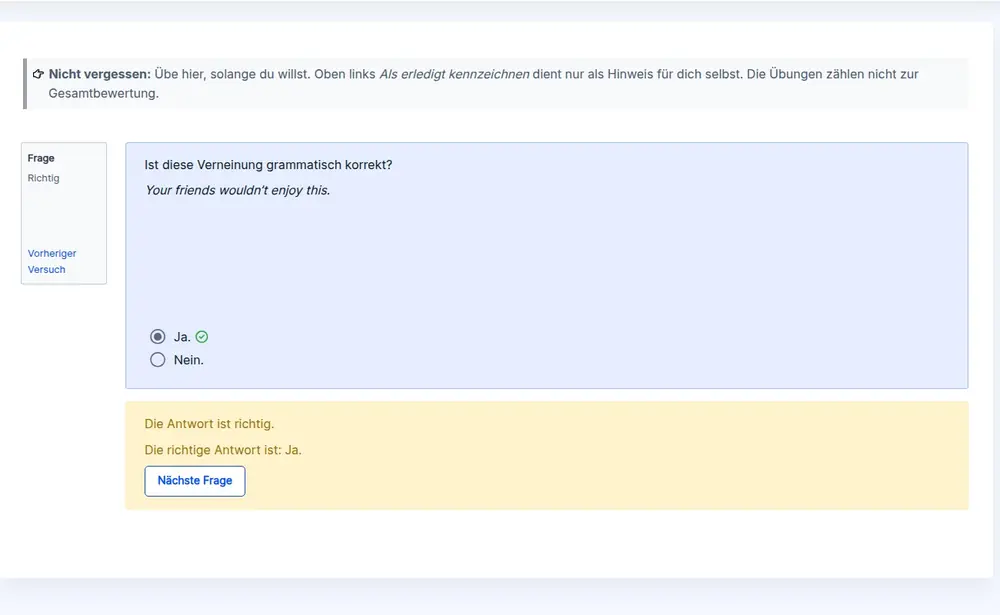The height and width of the screenshot is (615, 1000).
Task: Click the word "Gesamtbewertung" in the note
Action: (x=103, y=93)
